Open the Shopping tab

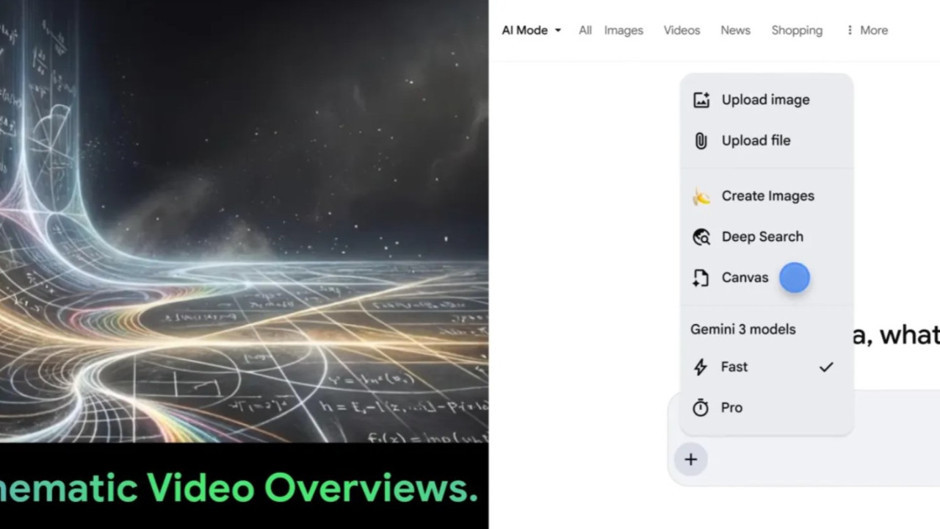pos(797,30)
